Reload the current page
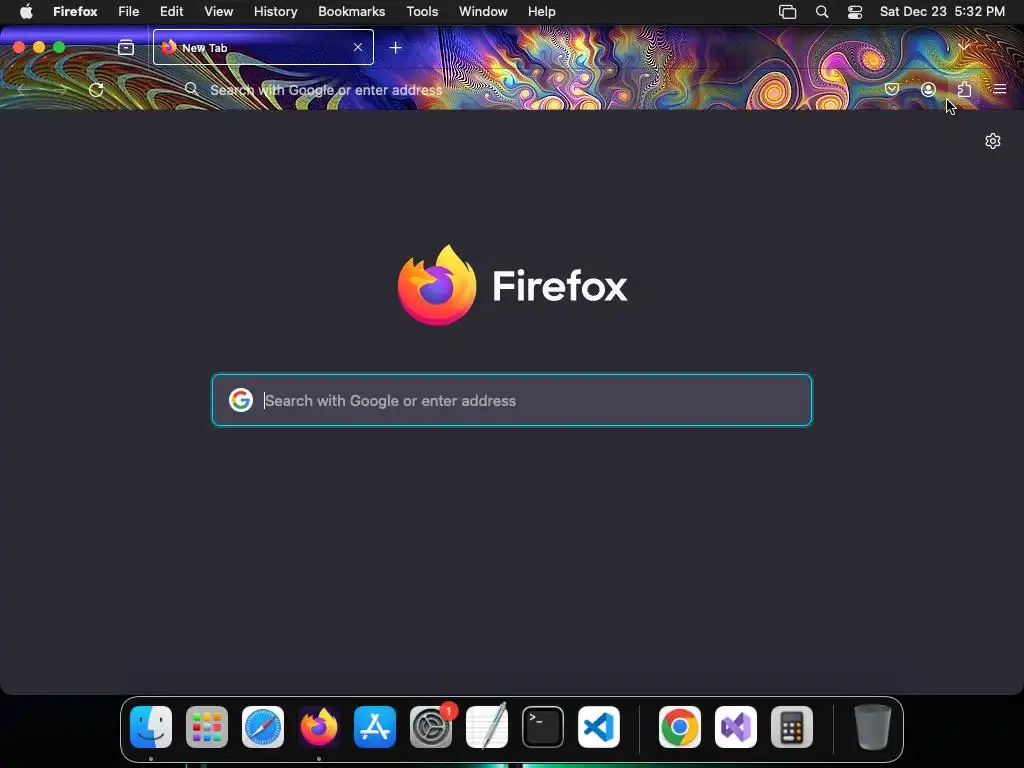This screenshot has width=1024, height=768. [x=96, y=89]
